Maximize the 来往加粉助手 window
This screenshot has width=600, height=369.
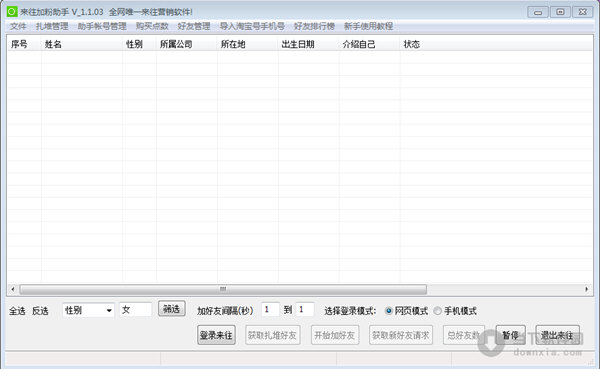tap(560, 12)
